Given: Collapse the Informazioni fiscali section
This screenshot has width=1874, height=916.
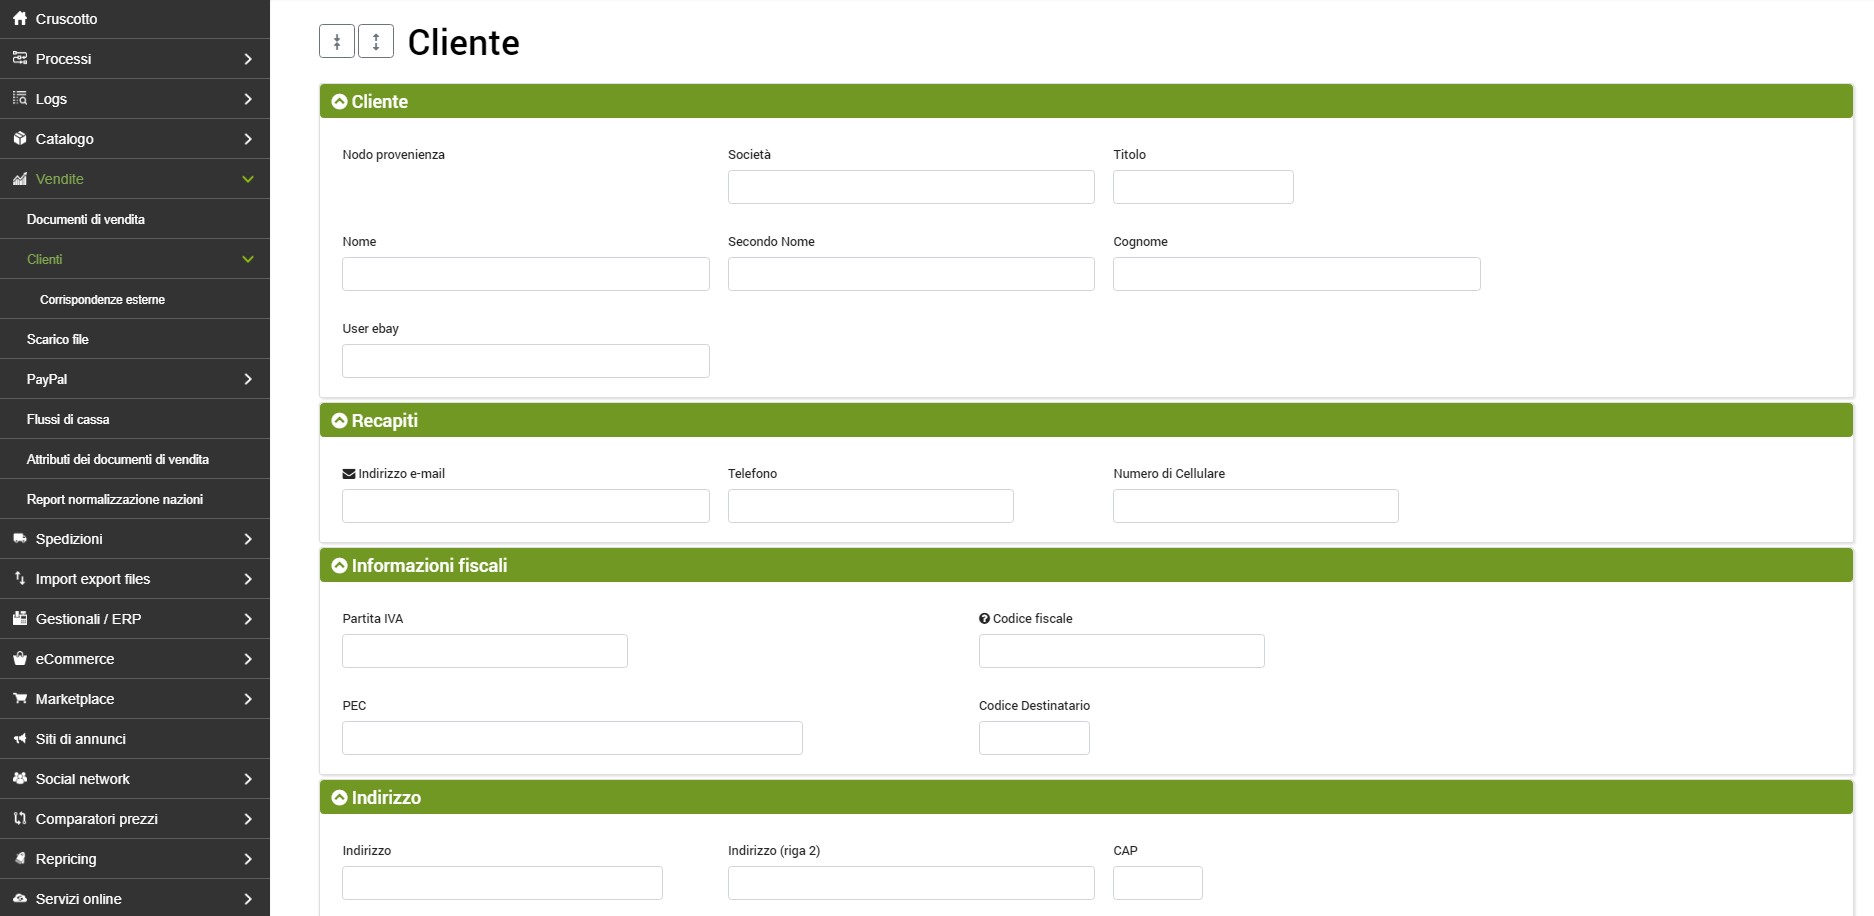Looking at the screenshot, I should (x=340, y=566).
